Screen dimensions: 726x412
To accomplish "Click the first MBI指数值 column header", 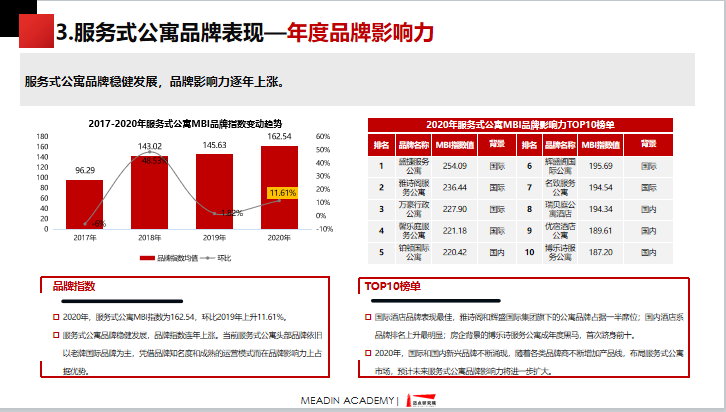I will (x=454, y=144).
